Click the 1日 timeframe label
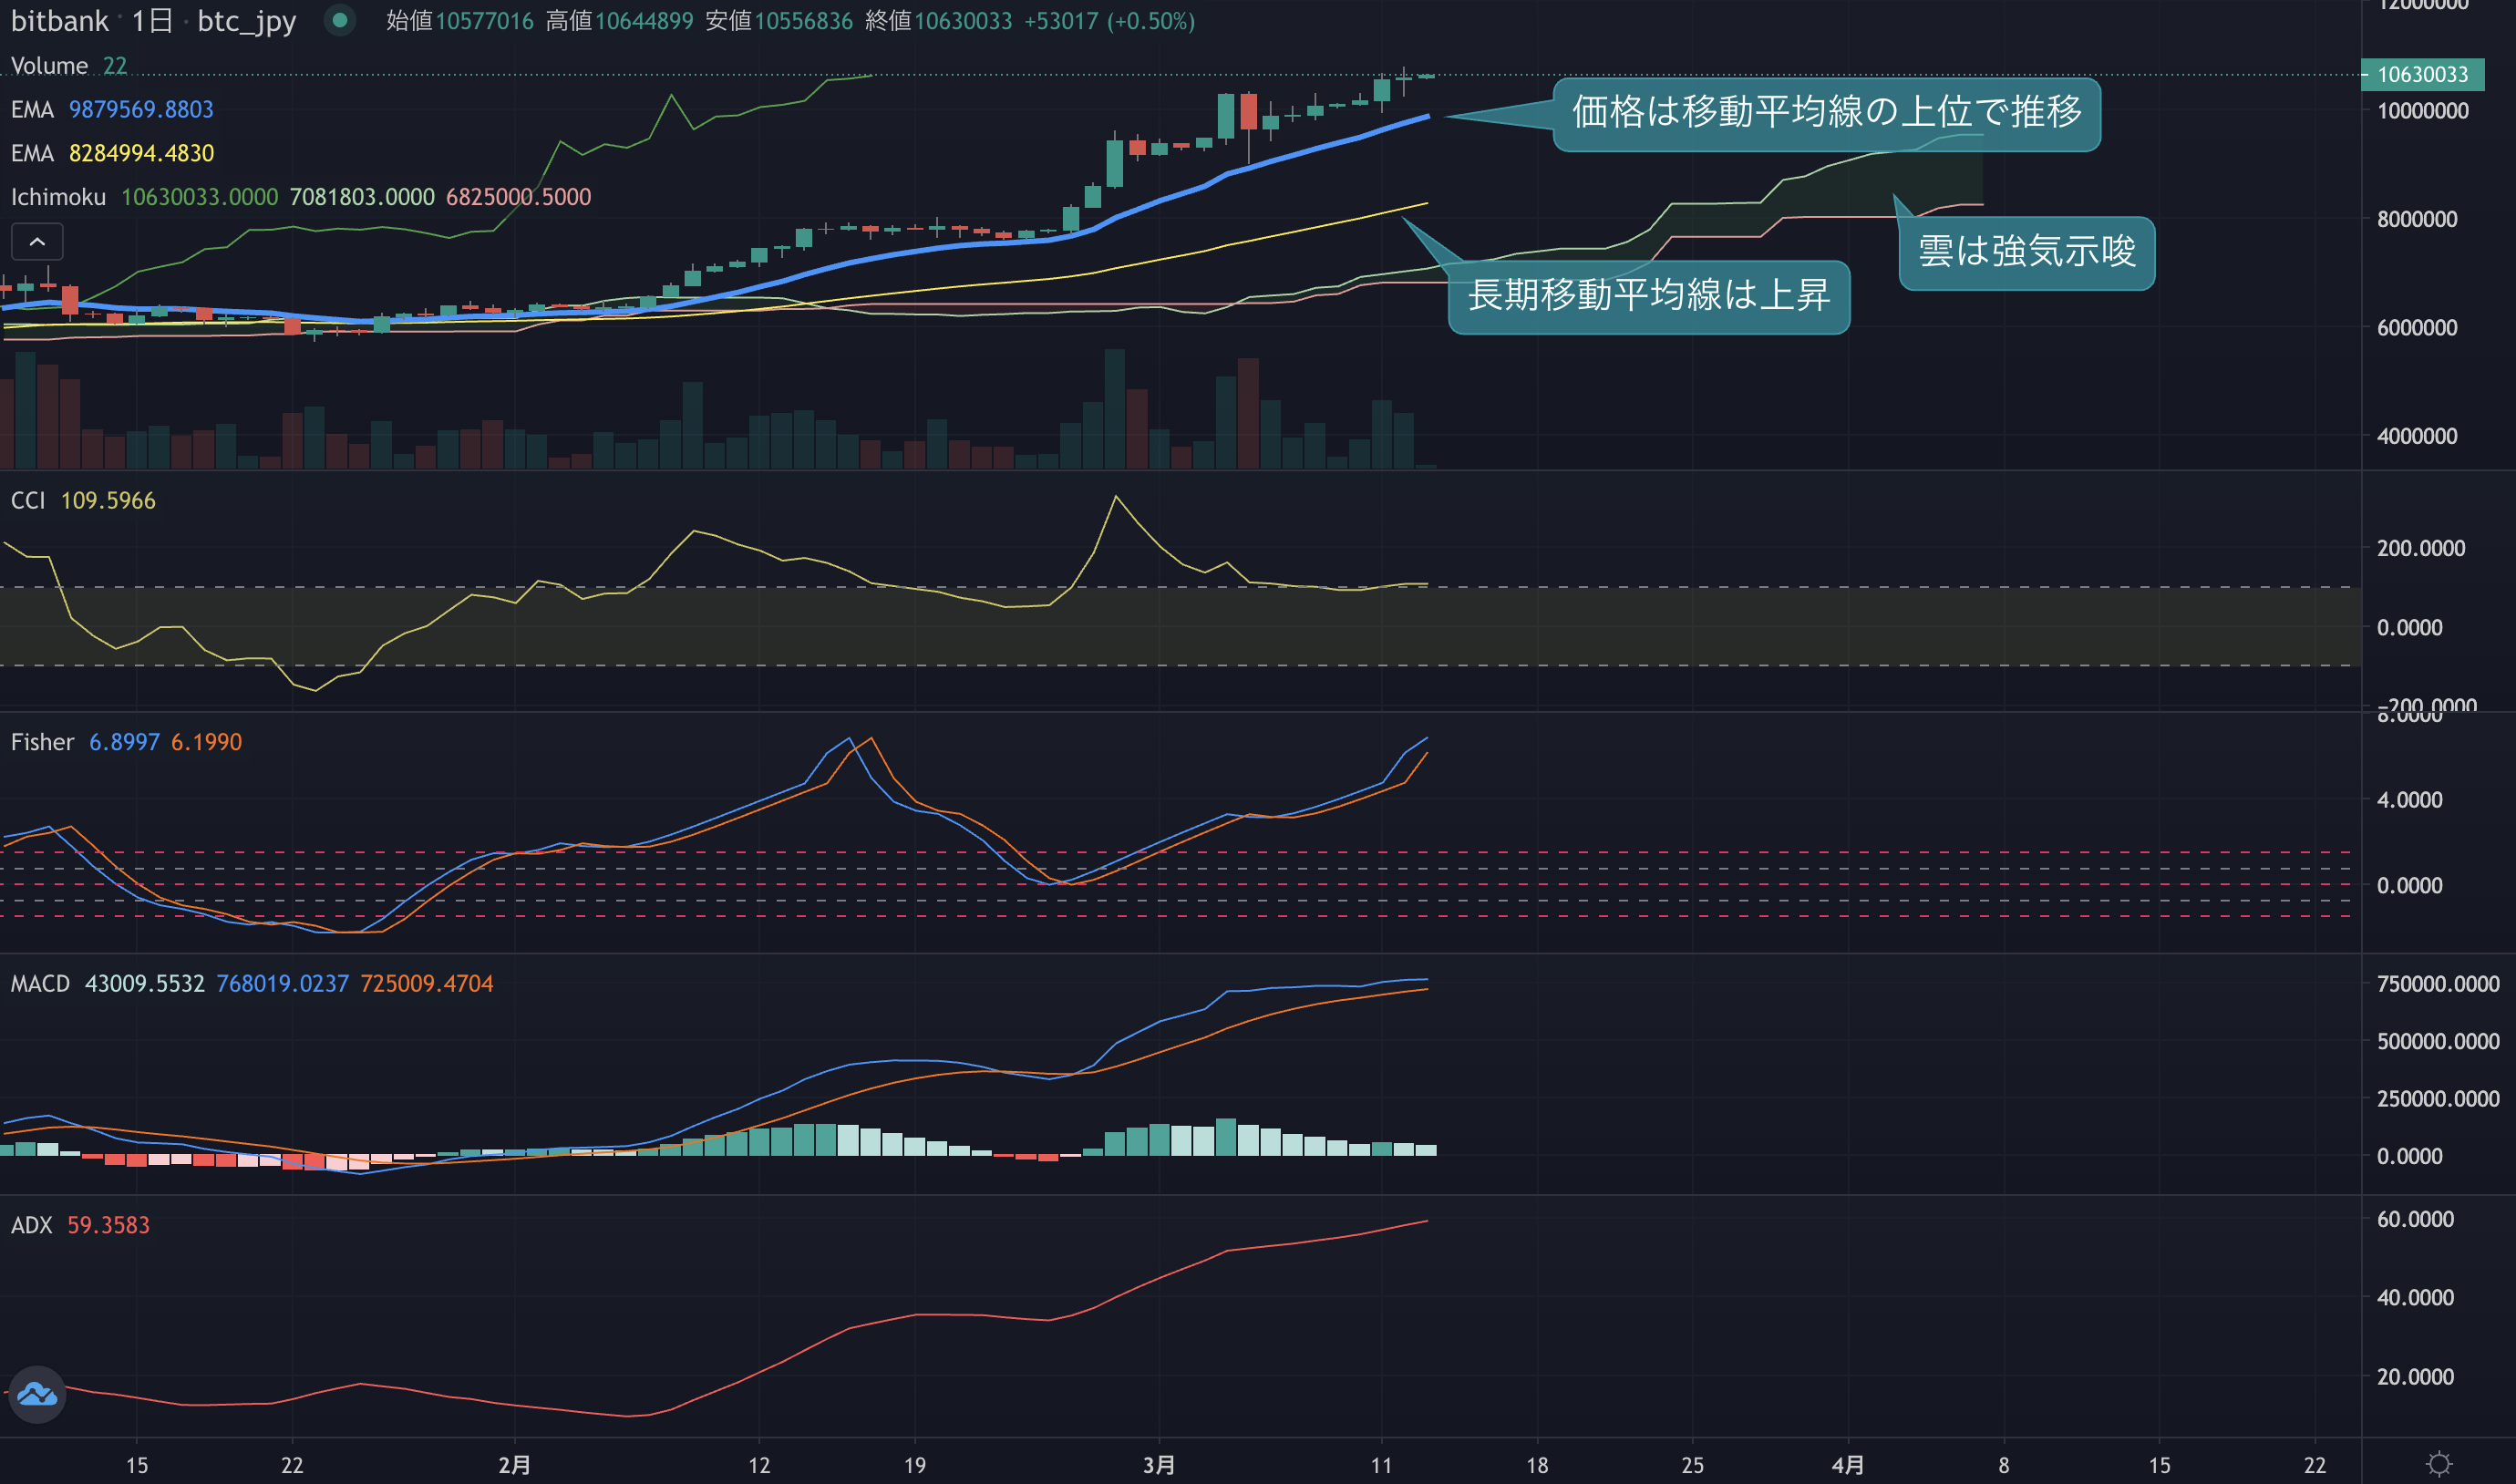Image resolution: width=2516 pixels, height=1484 pixels. pos(152,20)
